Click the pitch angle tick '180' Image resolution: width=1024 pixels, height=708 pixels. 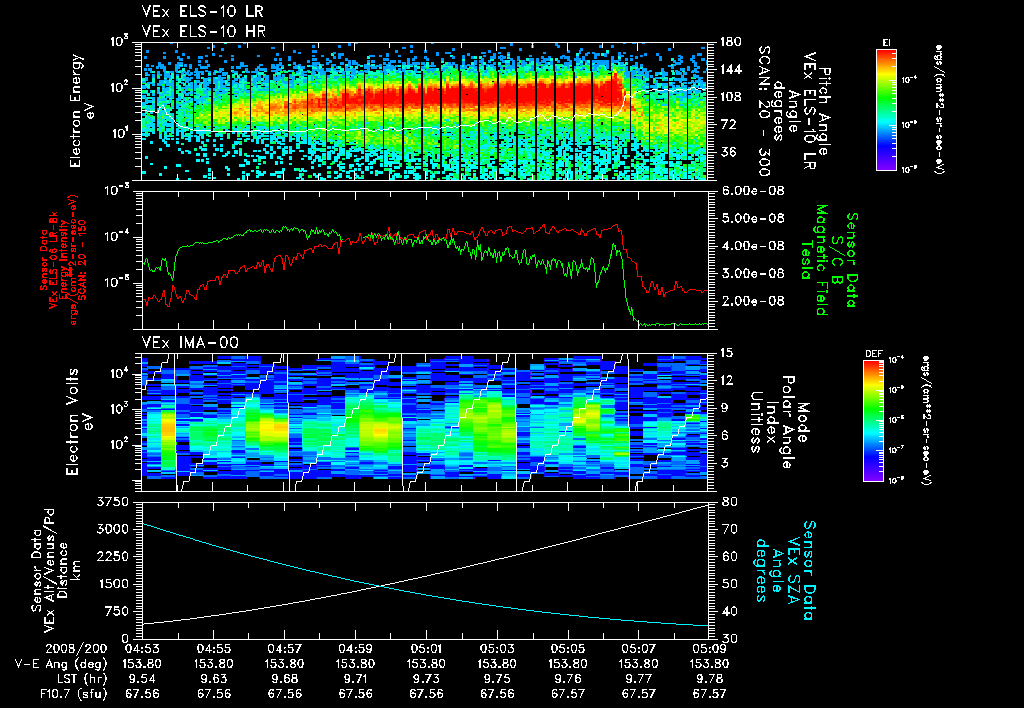point(731,42)
